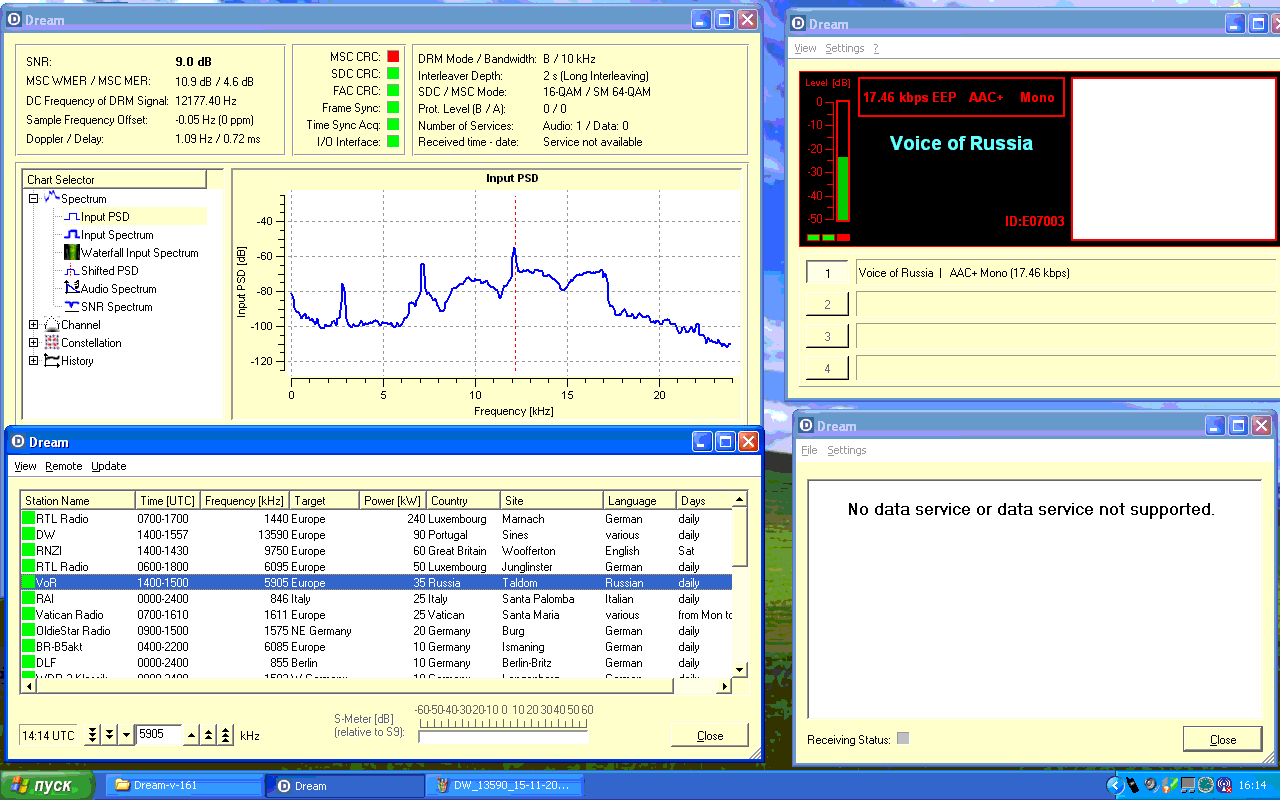Viewport: 1280px width, 800px height.
Task: Select Shifted PSD chart item
Action: pyautogui.click(x=101, y=271)
